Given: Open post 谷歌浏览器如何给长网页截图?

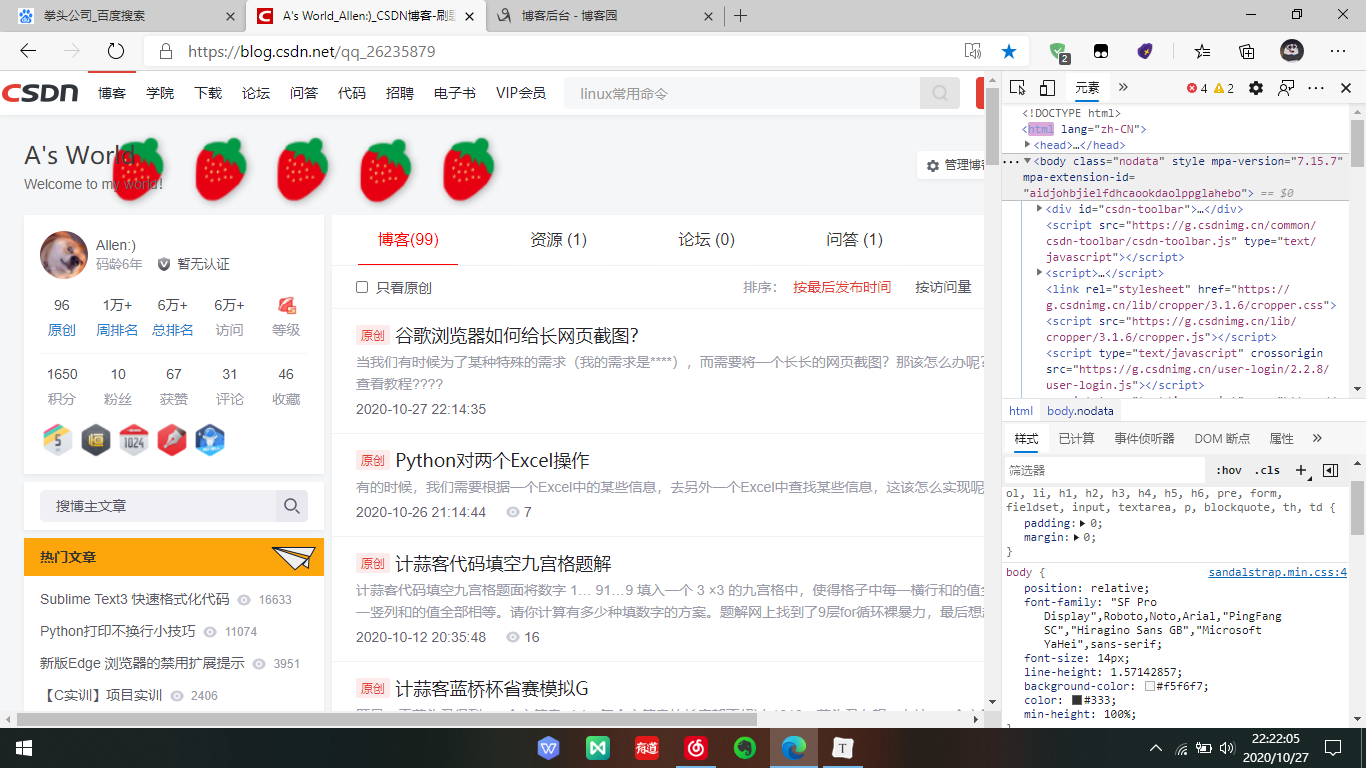Looking at the screenshot, I should (517, 335).
